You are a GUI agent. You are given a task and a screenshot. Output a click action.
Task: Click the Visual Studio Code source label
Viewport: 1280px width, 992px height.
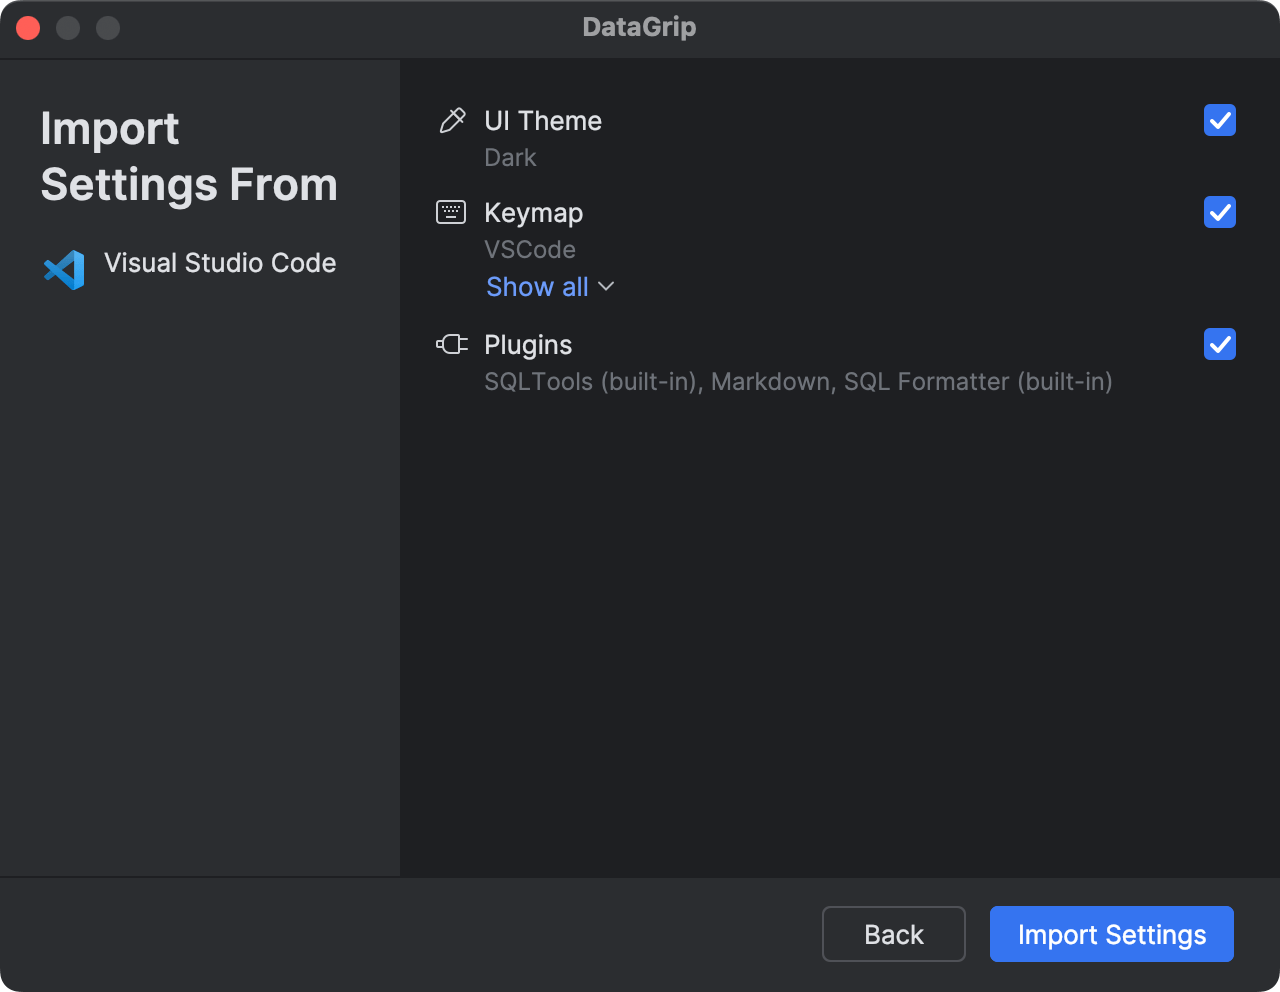pyautogui.click(x=220, y=263)
